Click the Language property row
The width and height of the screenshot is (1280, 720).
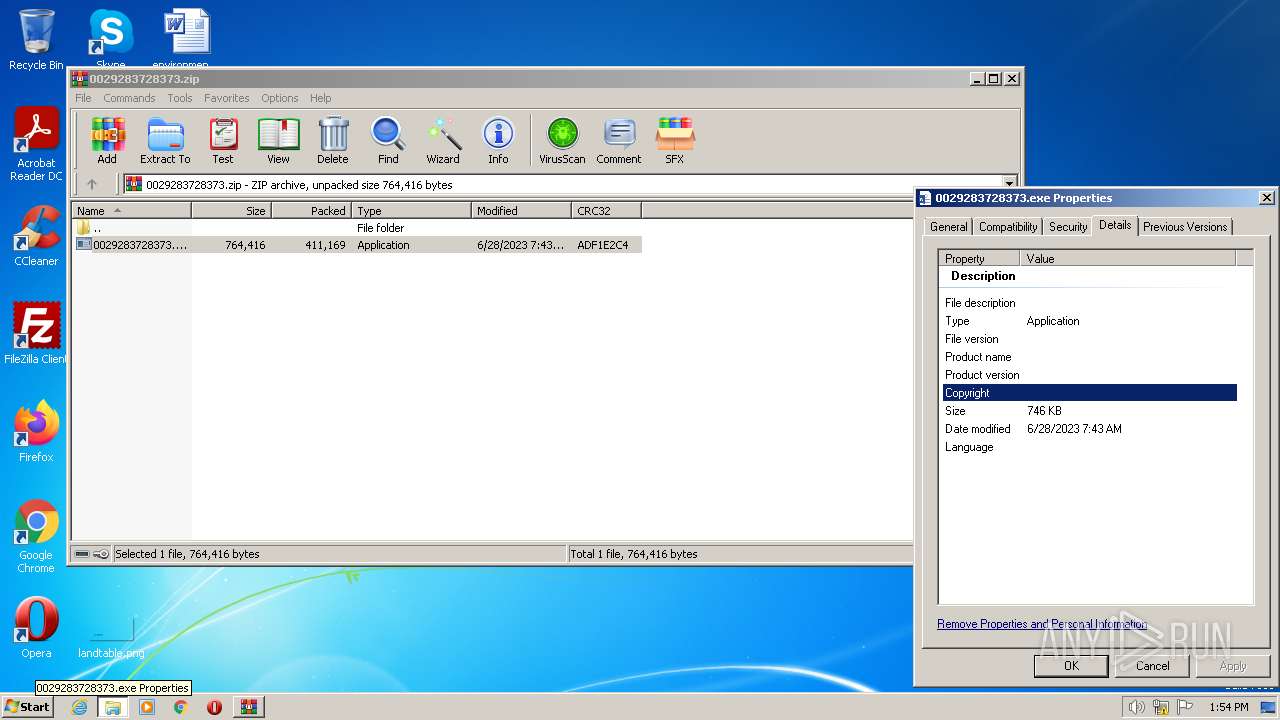tap(1090, 447)
